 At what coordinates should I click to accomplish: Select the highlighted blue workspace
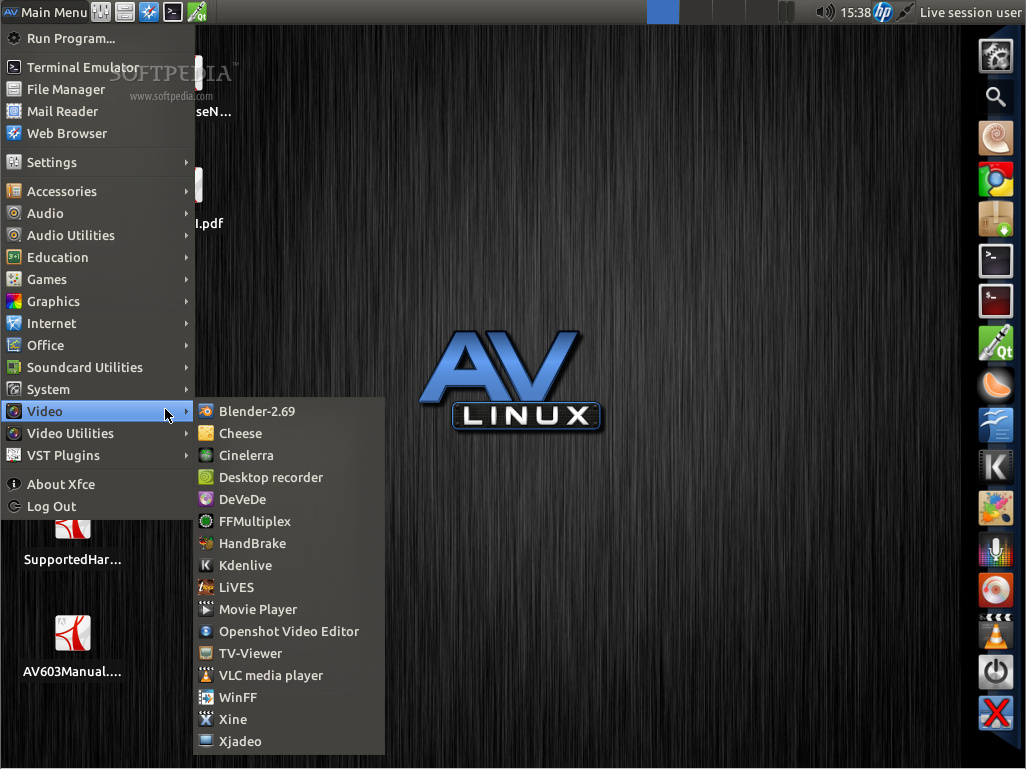(663, 12)
